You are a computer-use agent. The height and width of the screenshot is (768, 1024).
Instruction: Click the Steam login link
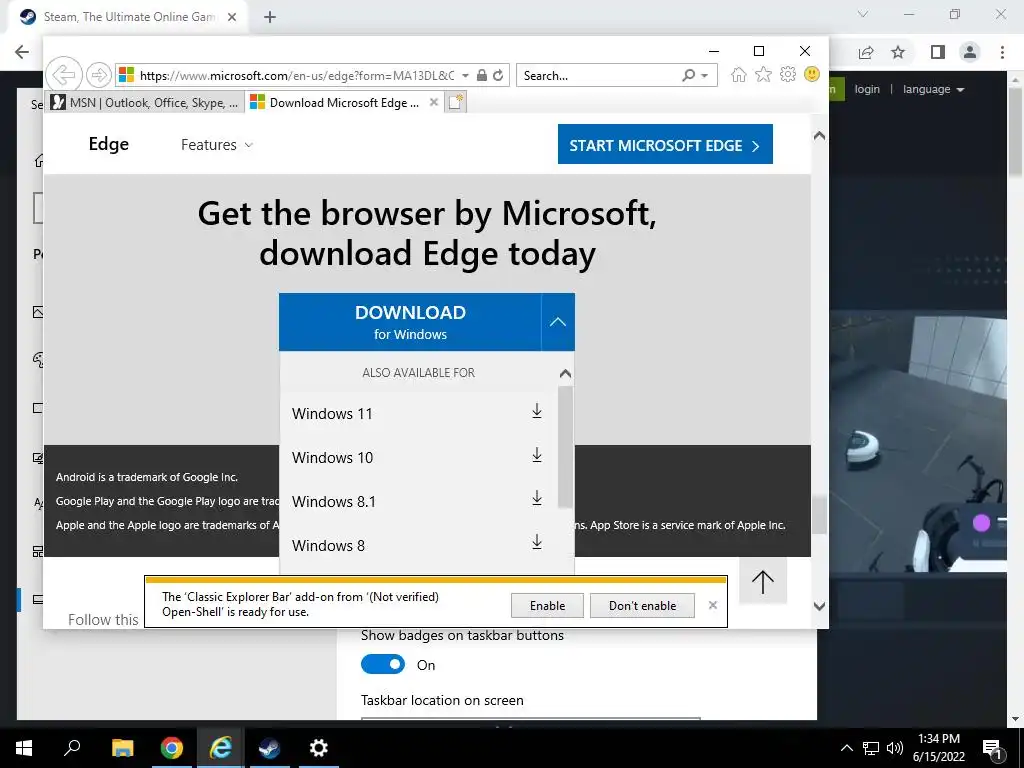coord(867,89)
